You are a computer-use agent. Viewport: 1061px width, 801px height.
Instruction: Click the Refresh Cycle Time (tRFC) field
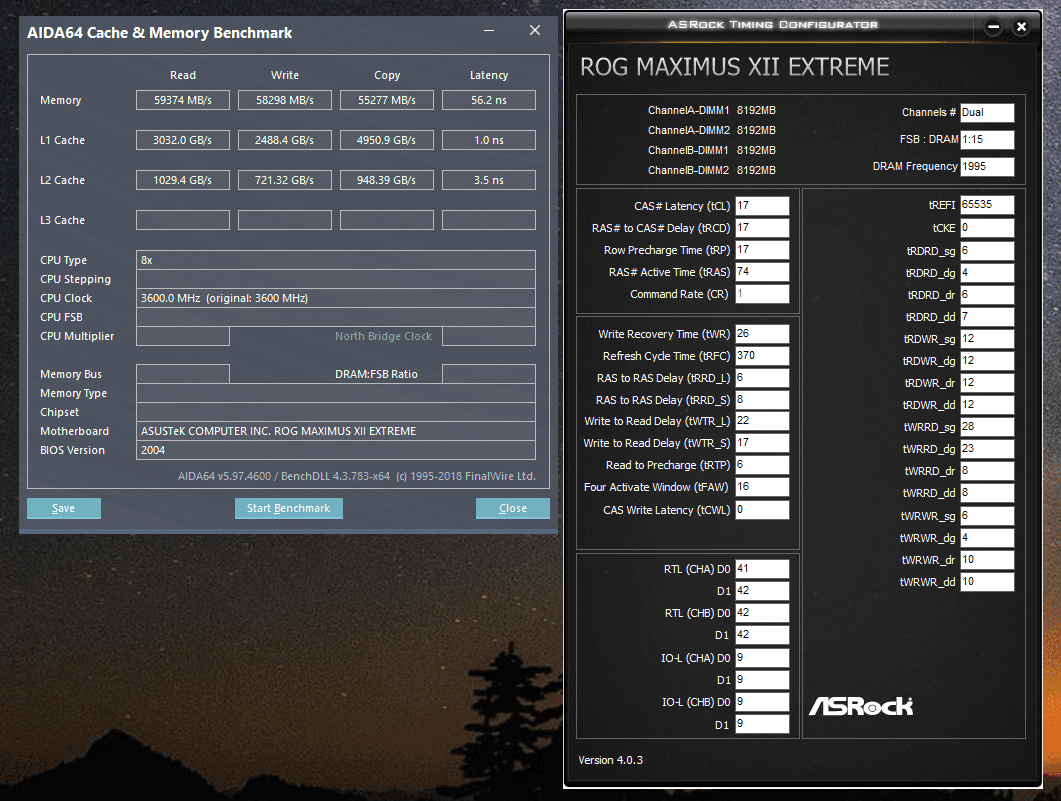pyautogui.click(x=762, y=356)
